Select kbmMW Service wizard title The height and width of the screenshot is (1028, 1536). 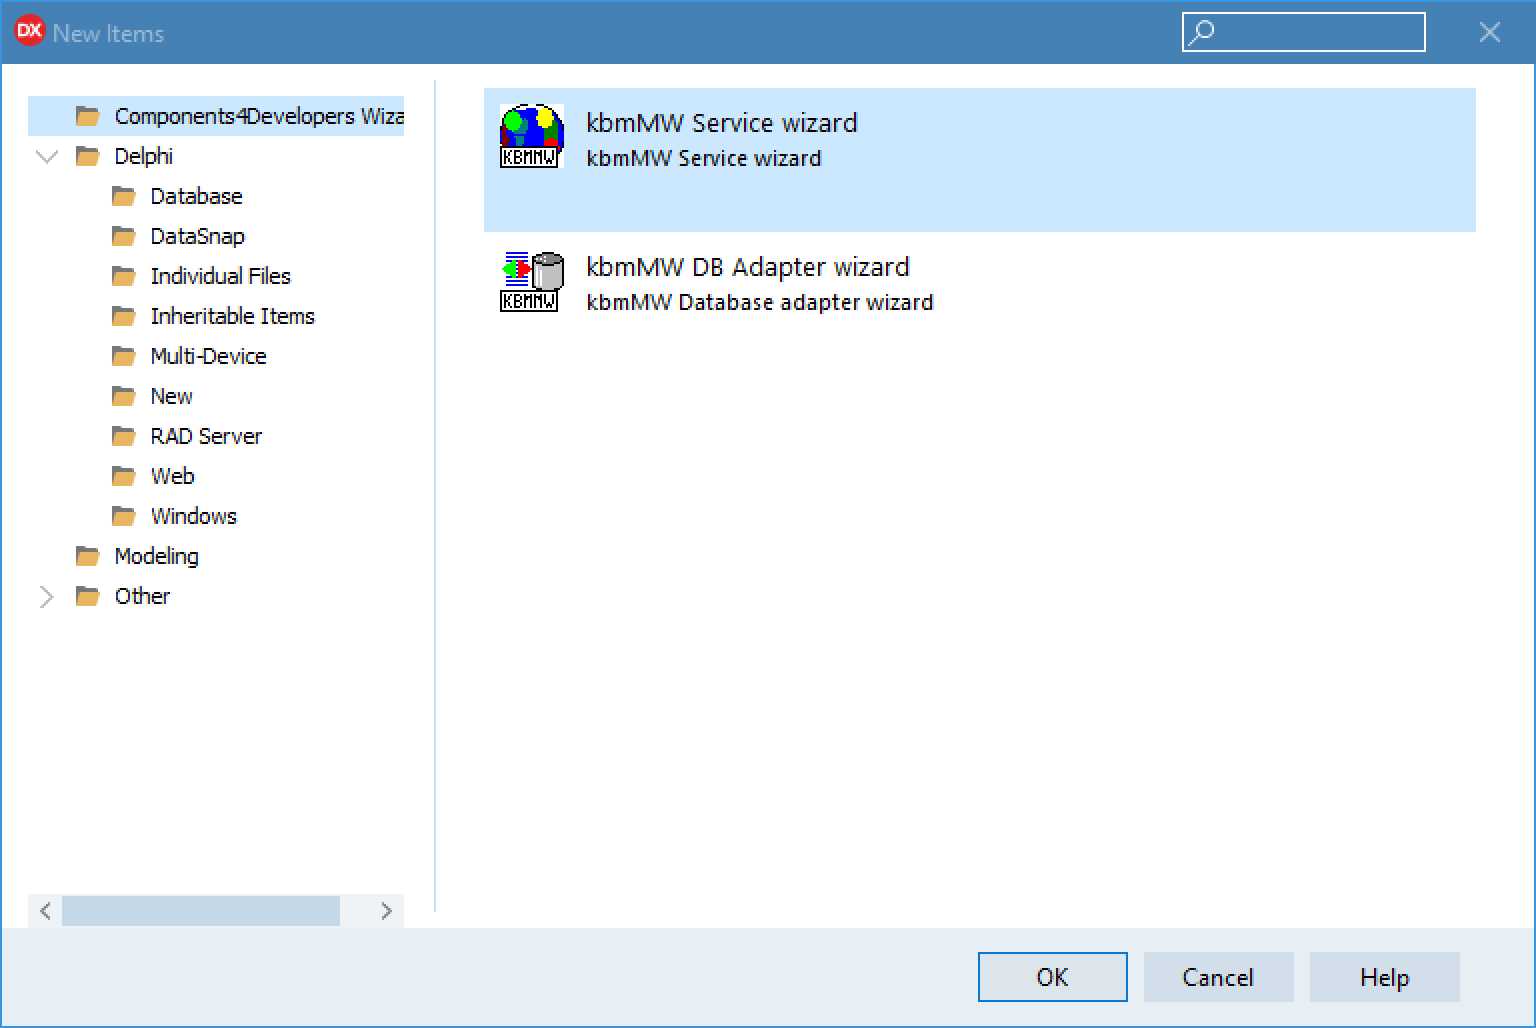pos(721,123)
